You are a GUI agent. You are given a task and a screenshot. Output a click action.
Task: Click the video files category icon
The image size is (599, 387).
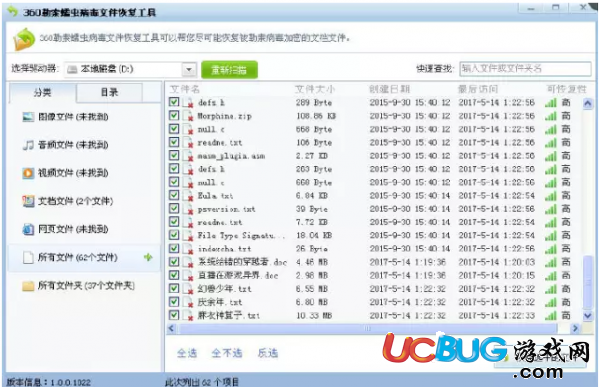click(x=28, y=173)
